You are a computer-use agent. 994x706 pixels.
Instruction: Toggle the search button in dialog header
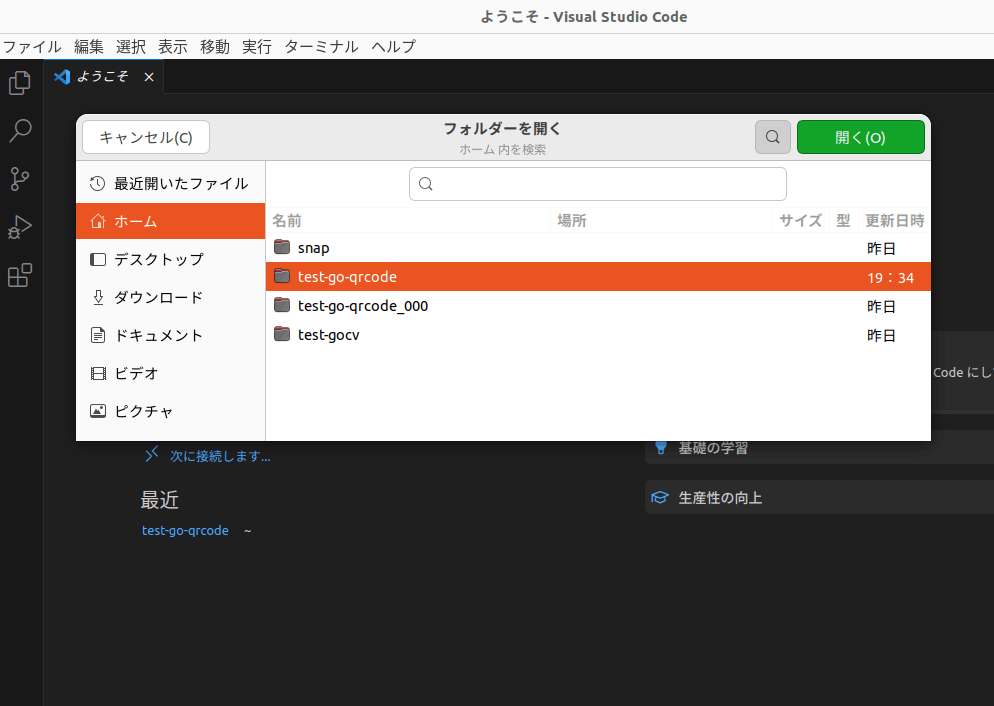pyautogui.click(x=773, y=137)
